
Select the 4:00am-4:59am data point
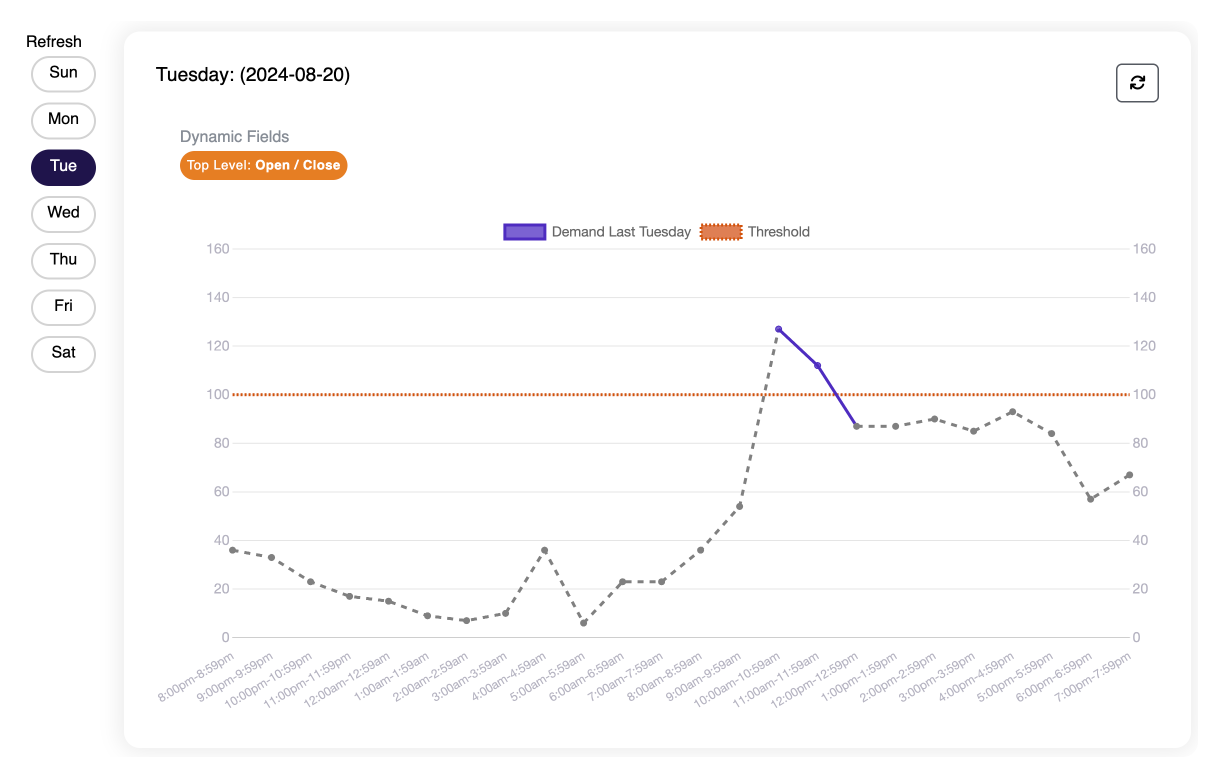pyautogui.click(x=544, y=550)
